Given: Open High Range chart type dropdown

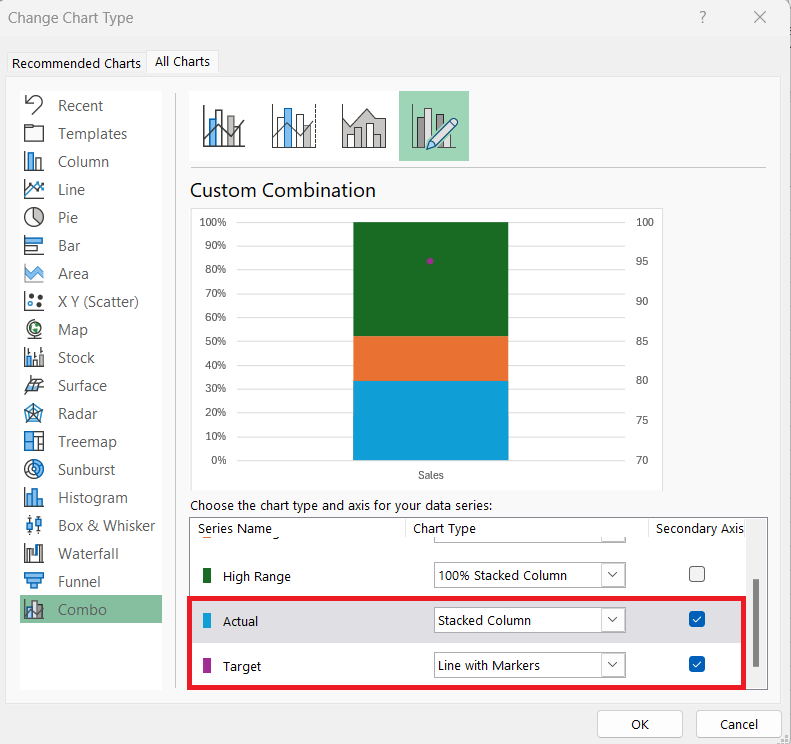Looking at the screenshot, I should (613, 575).
